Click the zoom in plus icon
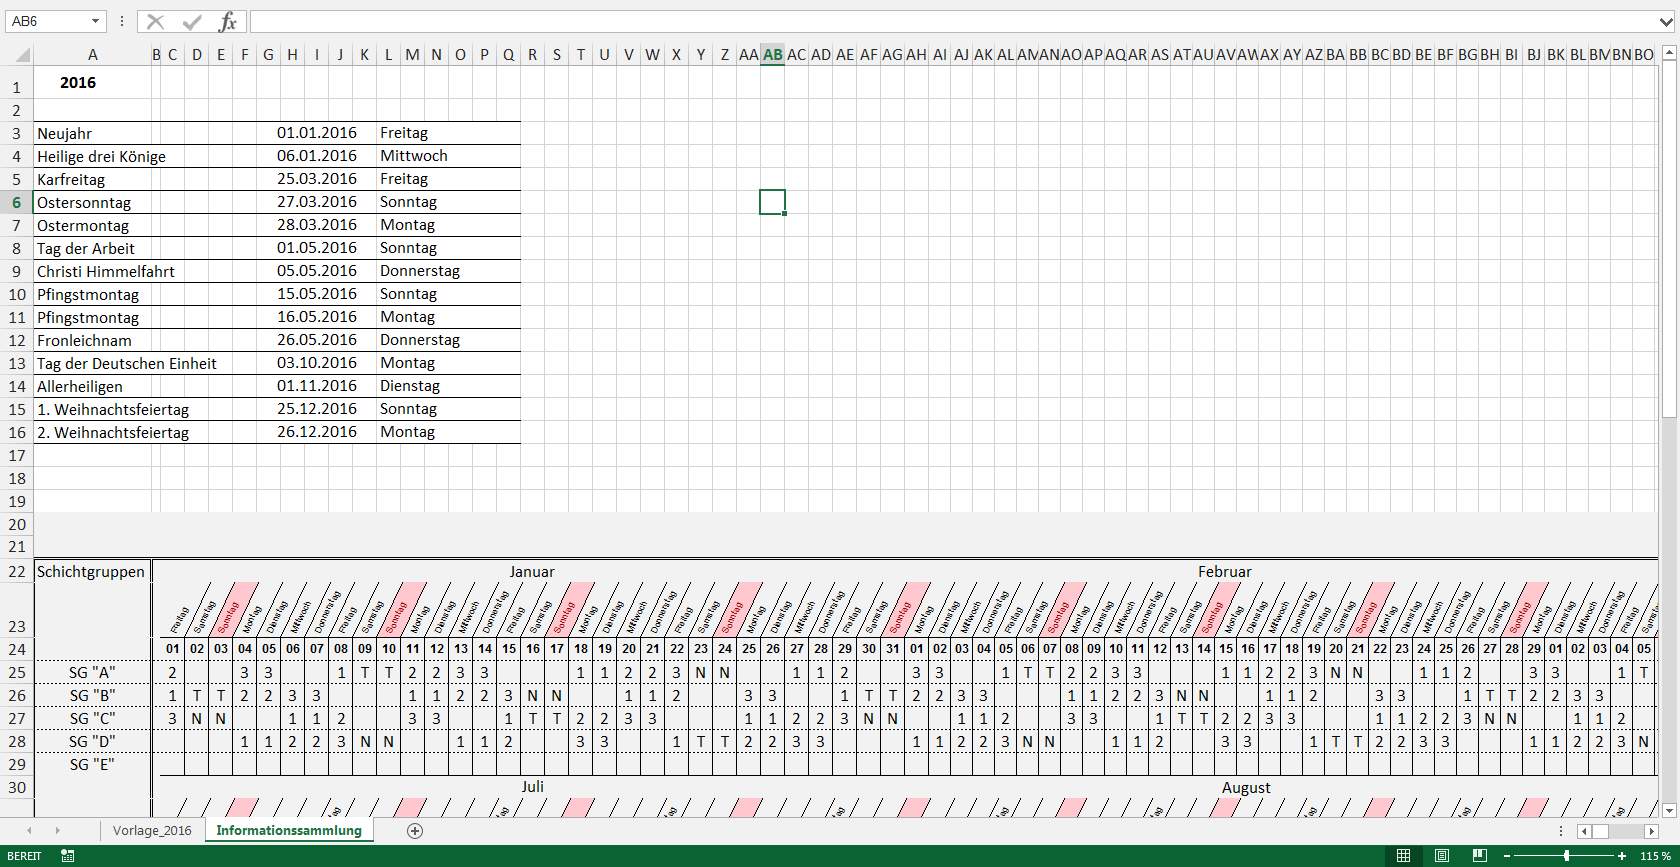The width and height of the screenshot is (1680, 867). click(x=1622, y=856)
